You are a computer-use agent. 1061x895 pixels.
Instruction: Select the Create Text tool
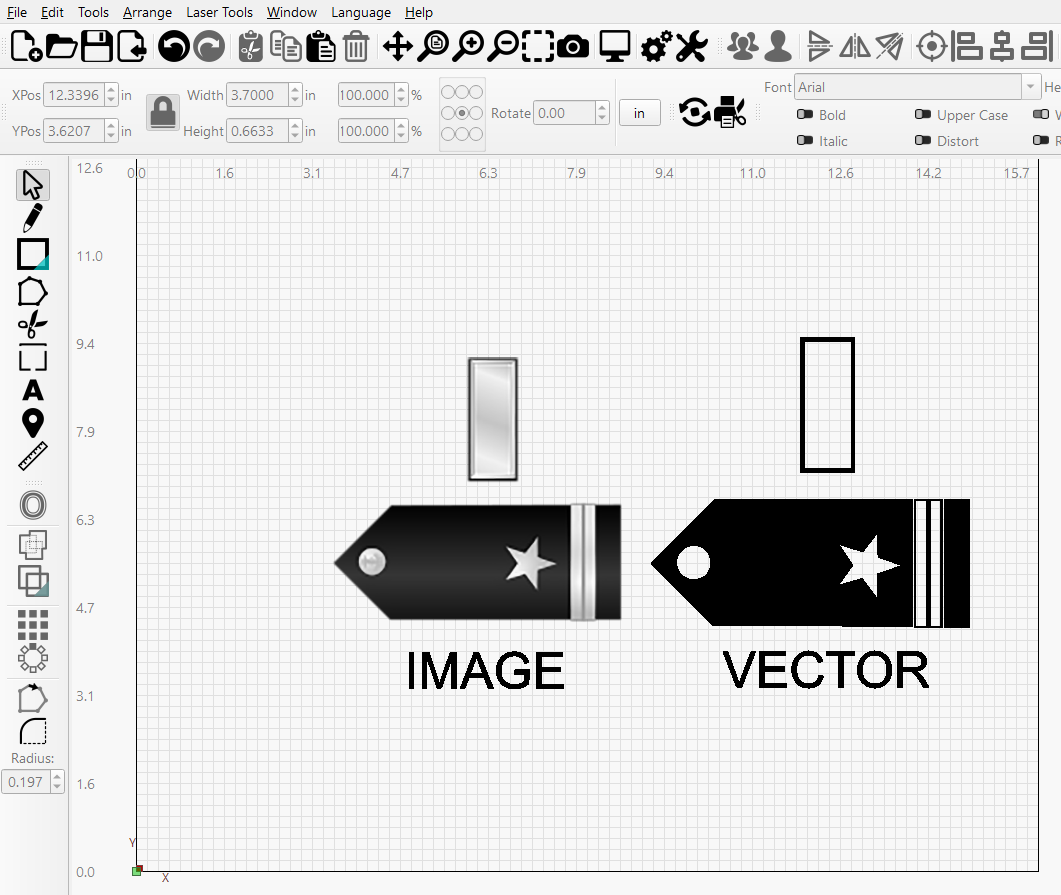click(32, 390)
